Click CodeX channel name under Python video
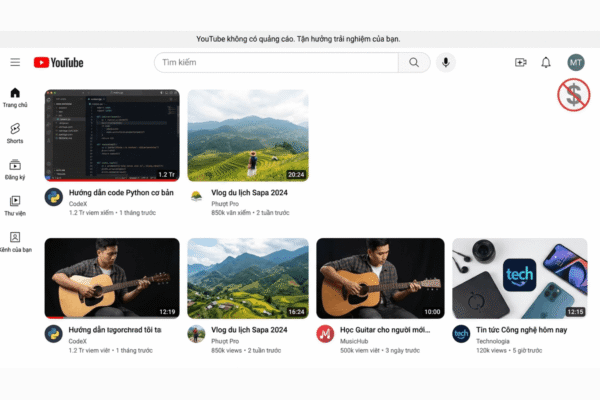The image size is (600, 400). click(x=78, y=204)
